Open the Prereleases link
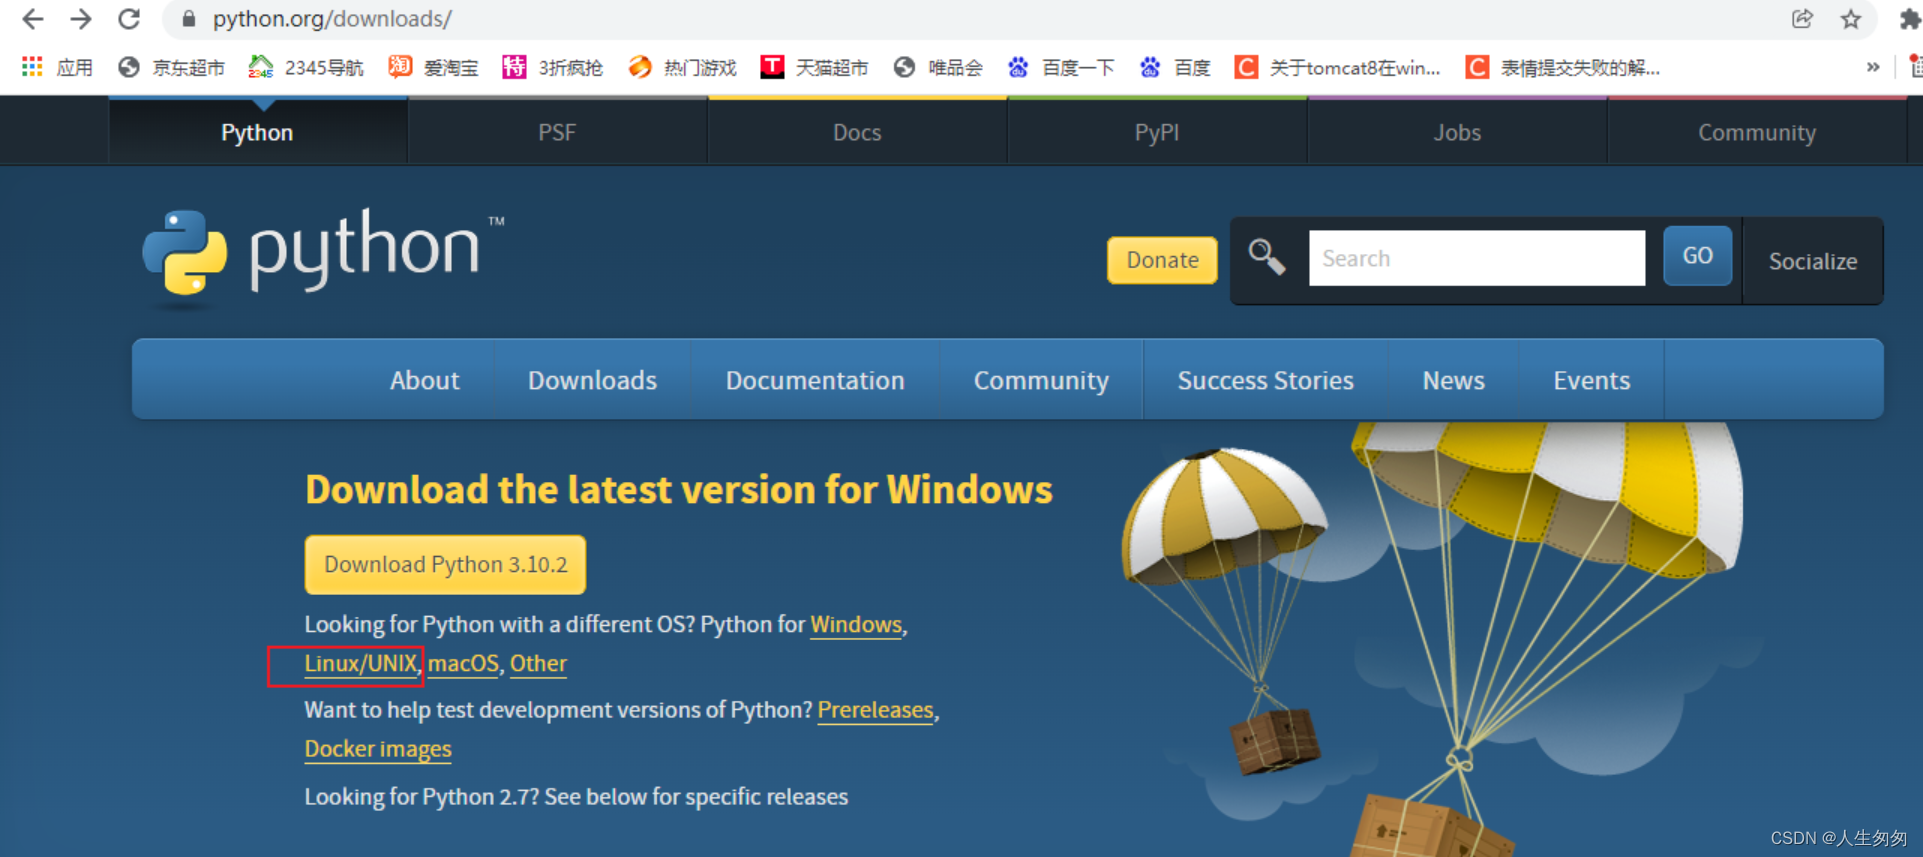The image size is (1923, 857). (x=876, y=710)
